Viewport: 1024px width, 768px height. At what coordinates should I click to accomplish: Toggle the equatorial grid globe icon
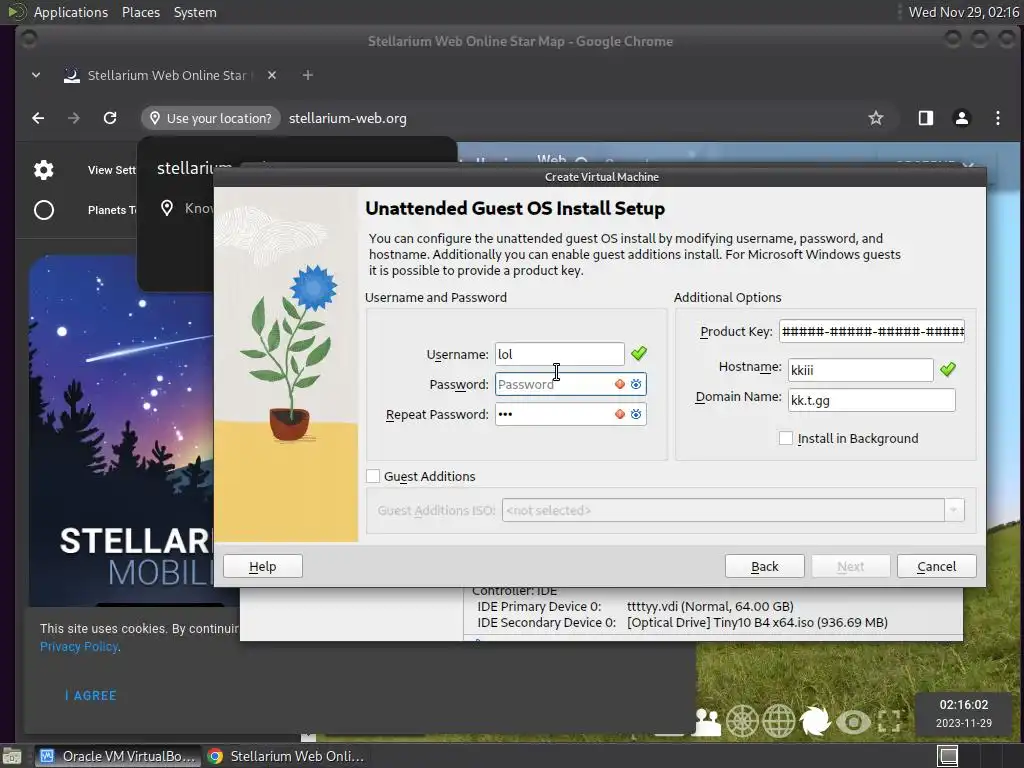[x=779, y=722]
